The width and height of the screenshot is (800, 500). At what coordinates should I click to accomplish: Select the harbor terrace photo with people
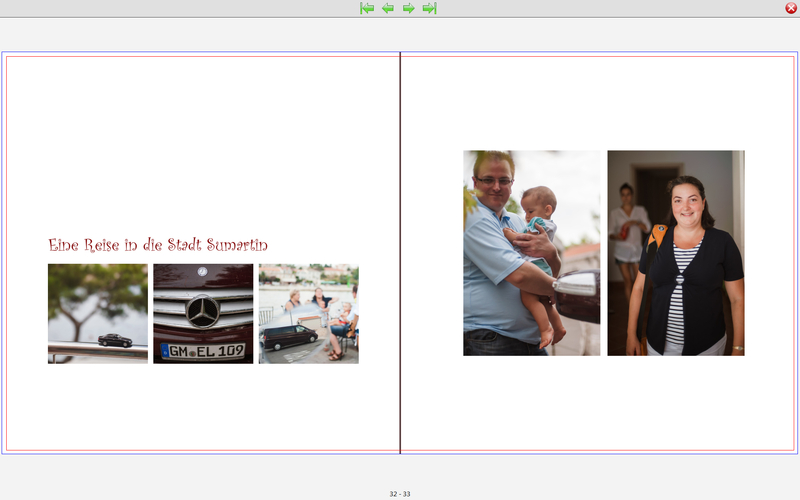[x=308, y=313]
